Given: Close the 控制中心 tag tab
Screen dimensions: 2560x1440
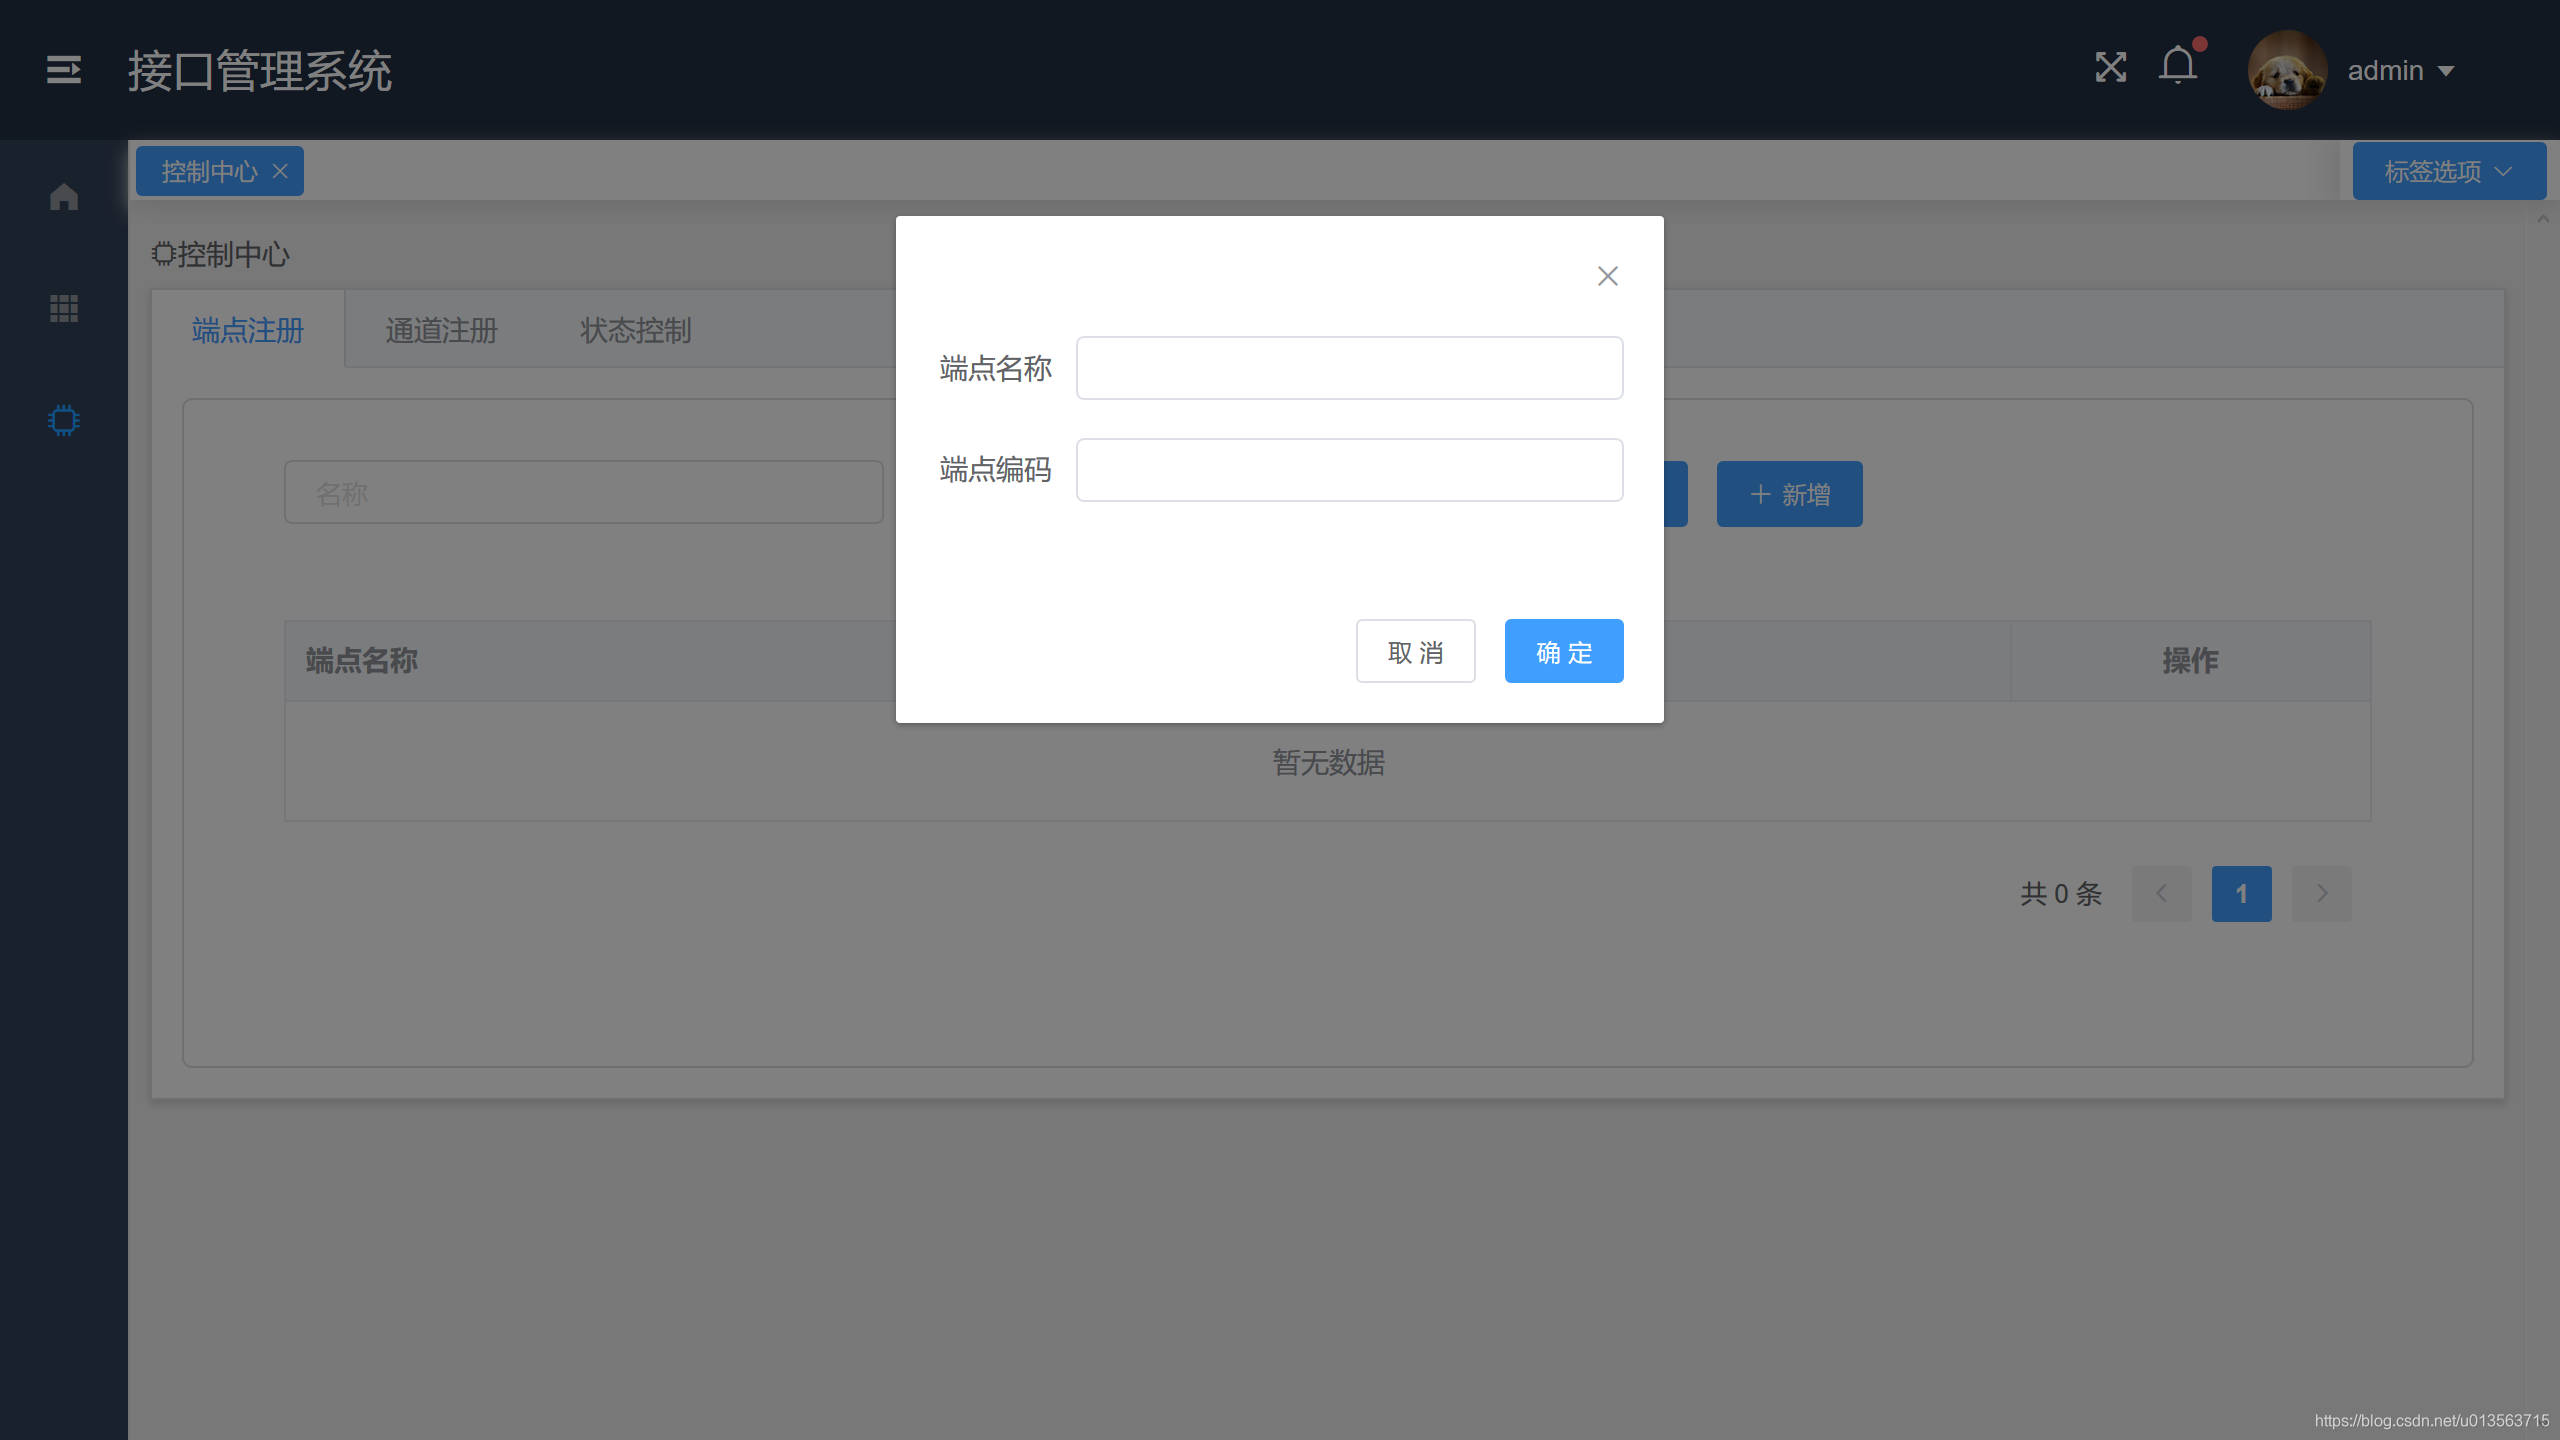Looking at the screenshot, I should pos(281,171).
